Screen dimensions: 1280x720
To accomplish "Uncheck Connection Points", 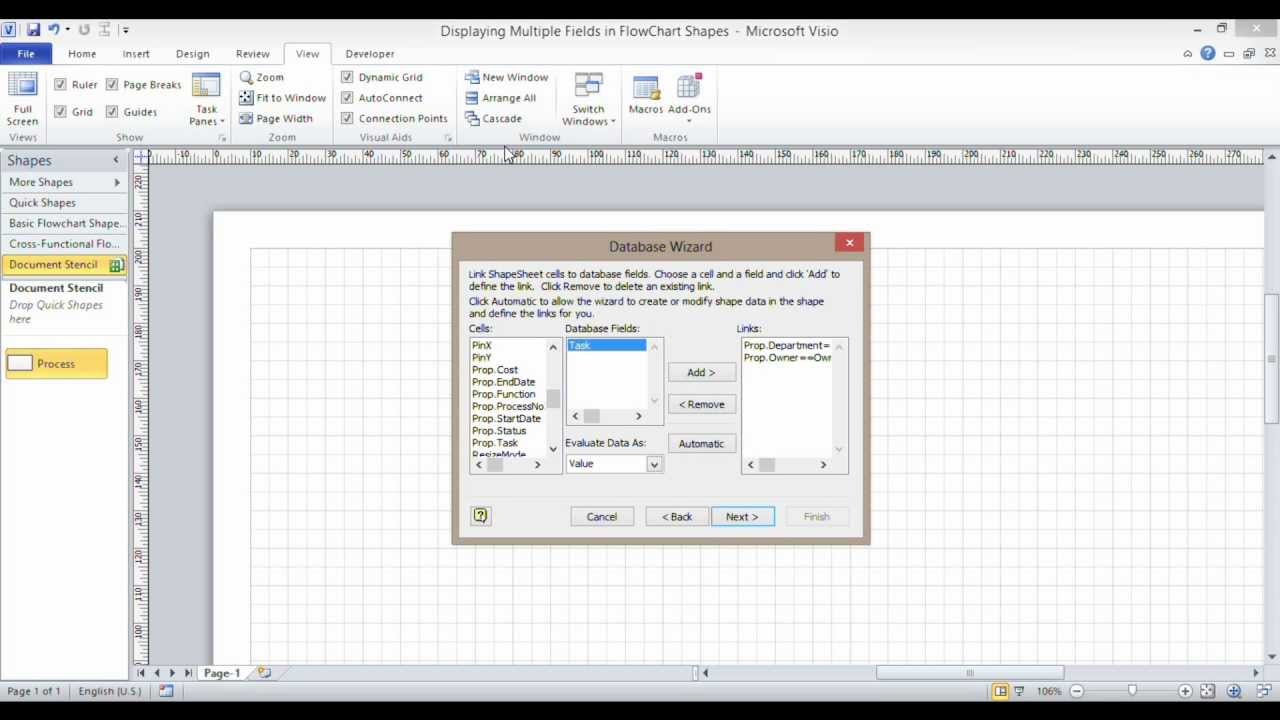I will (347, 118).
